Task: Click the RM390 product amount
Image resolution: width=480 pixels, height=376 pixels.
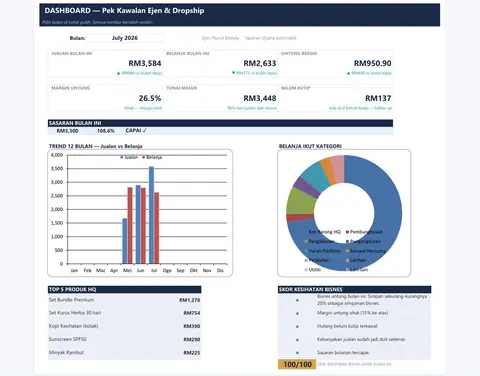Action: coord(192,326)
